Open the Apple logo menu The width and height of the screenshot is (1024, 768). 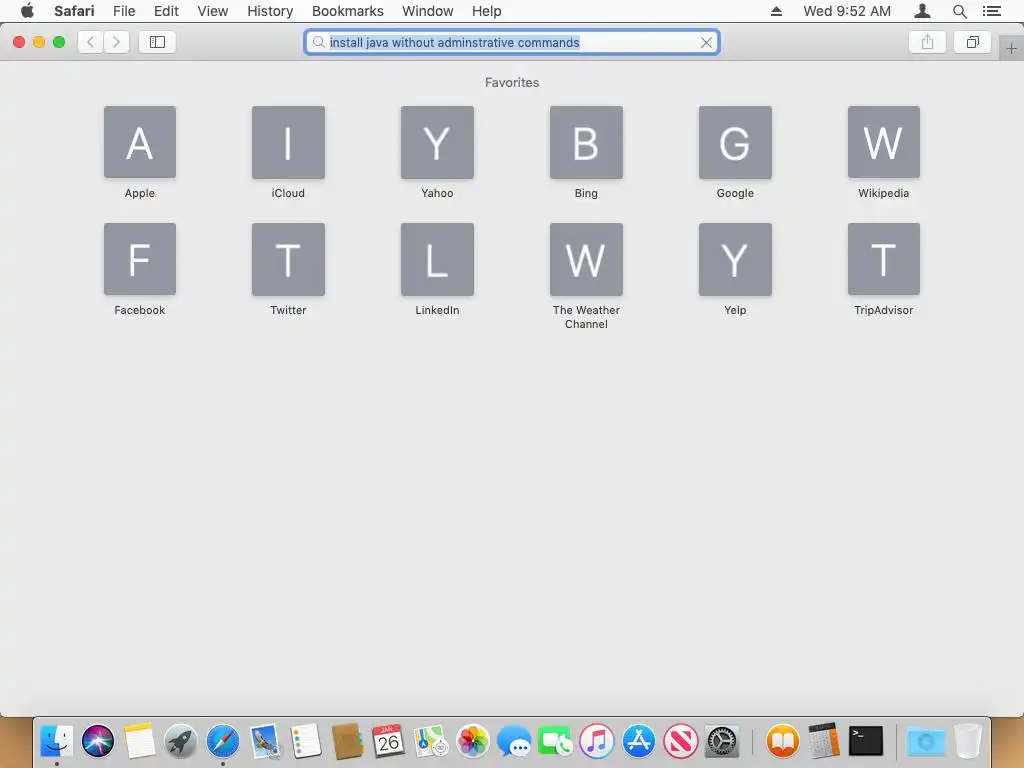coord(27,10)
